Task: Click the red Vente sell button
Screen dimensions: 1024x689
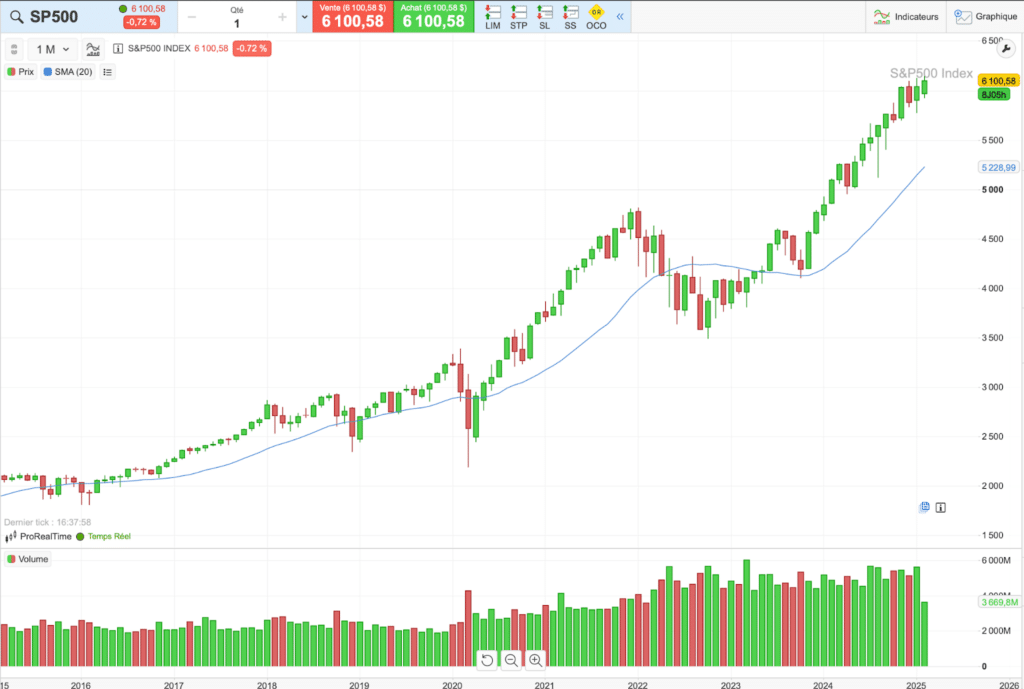Action: [353, 16]
